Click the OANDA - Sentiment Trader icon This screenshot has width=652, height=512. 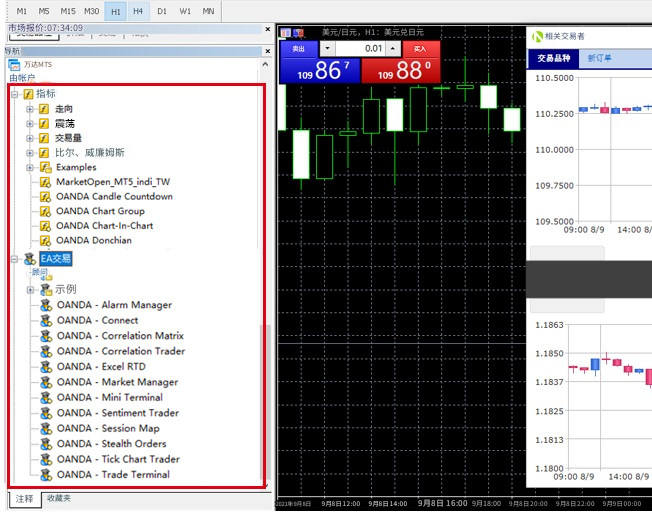coord(46,413)
